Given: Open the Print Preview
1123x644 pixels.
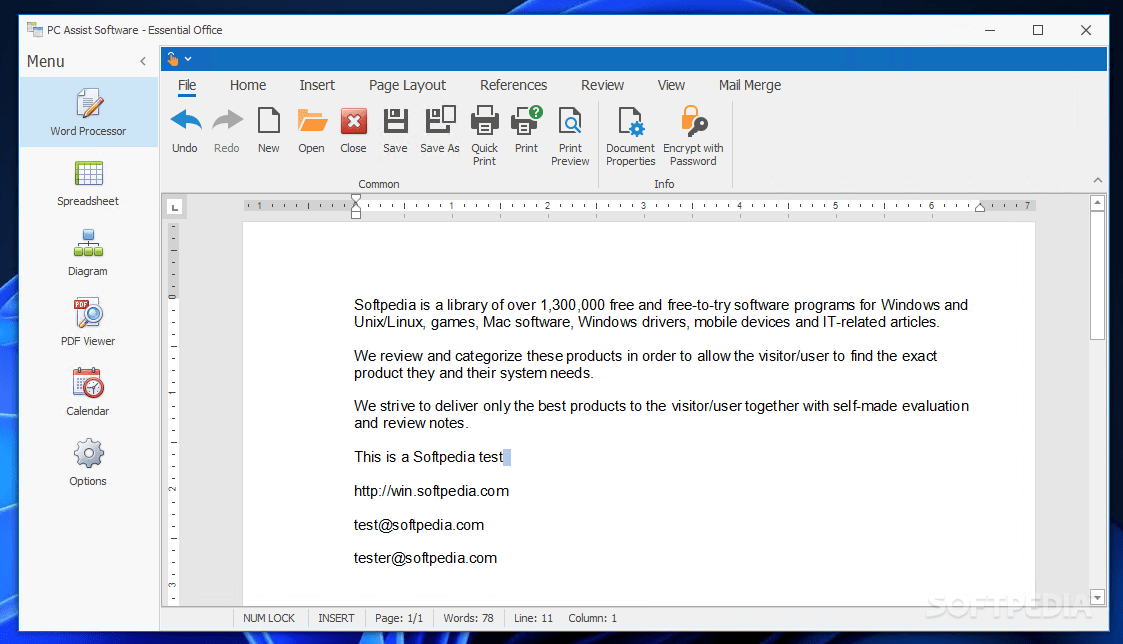Looking at the screenshot, I should (x=570, y=130).
